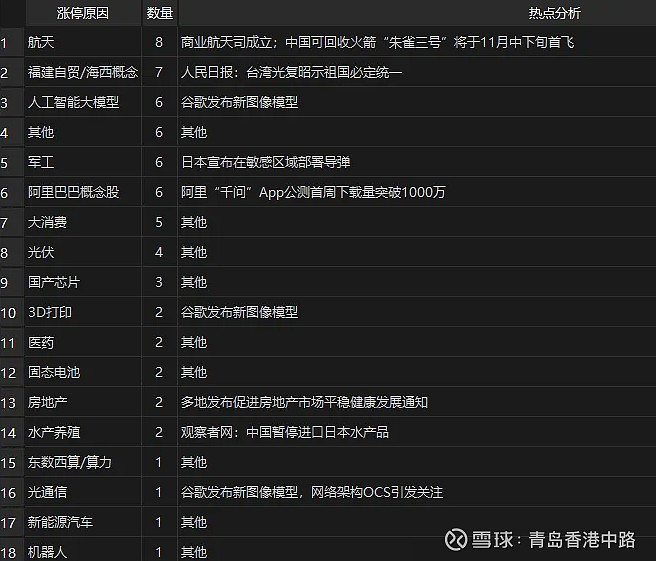Click 其他 analysis in the 东数西算/算力 row

pyautogui.click(x=194, y=463)
